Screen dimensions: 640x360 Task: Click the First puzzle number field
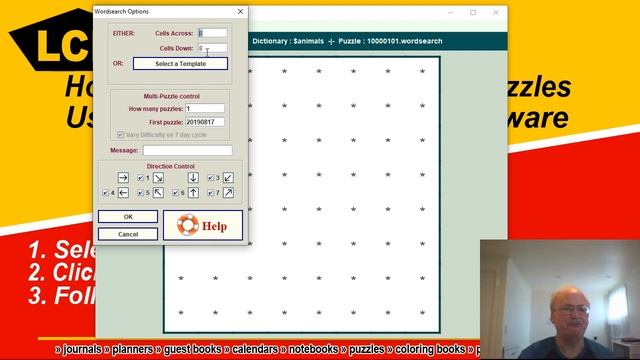(x=205, y=122)
